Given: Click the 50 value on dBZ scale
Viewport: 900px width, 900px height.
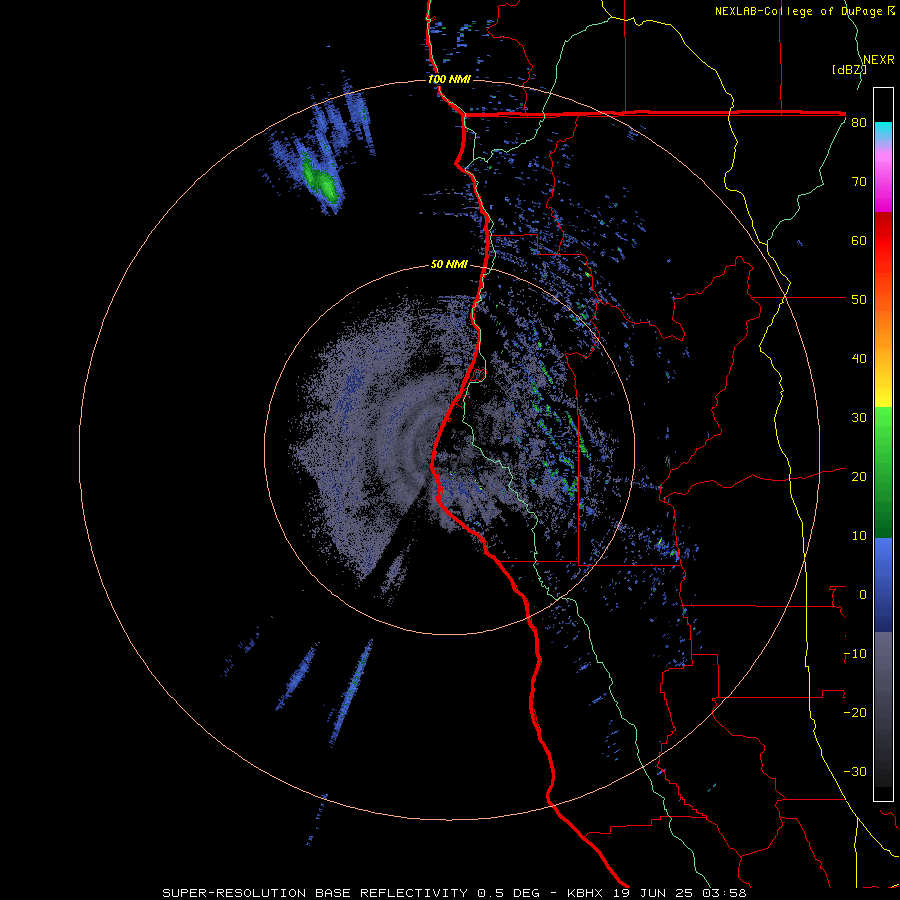Looking at the screenshot, I should 859,300.
